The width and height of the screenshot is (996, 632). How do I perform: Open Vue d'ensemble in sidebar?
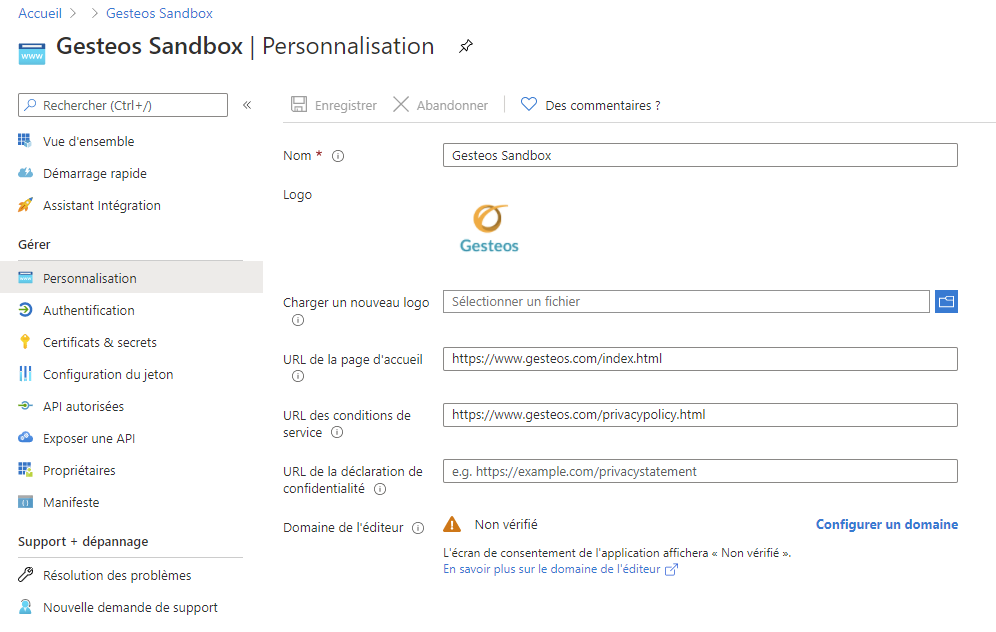[x=88, y=142]
